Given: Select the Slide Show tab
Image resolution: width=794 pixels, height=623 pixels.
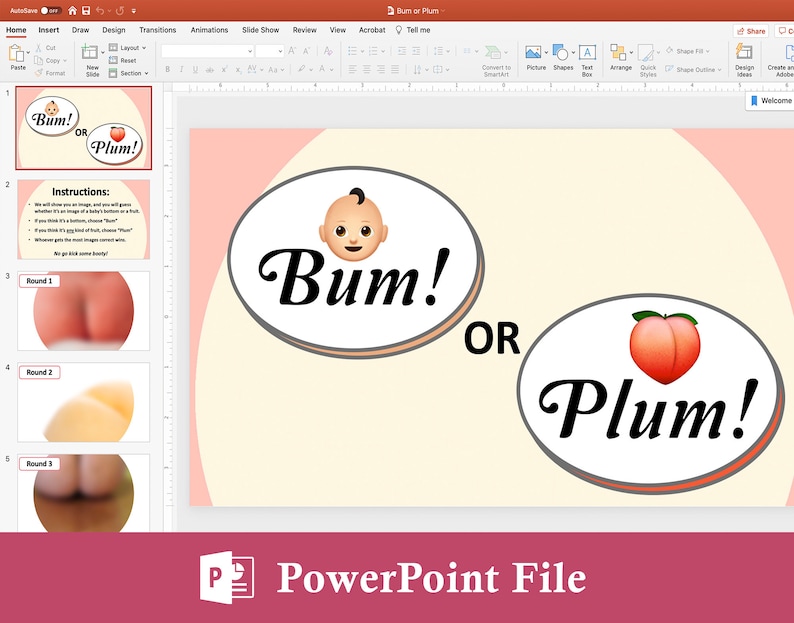Looking at the screenshot, I should pyautogui.click(x=260, y=30).
